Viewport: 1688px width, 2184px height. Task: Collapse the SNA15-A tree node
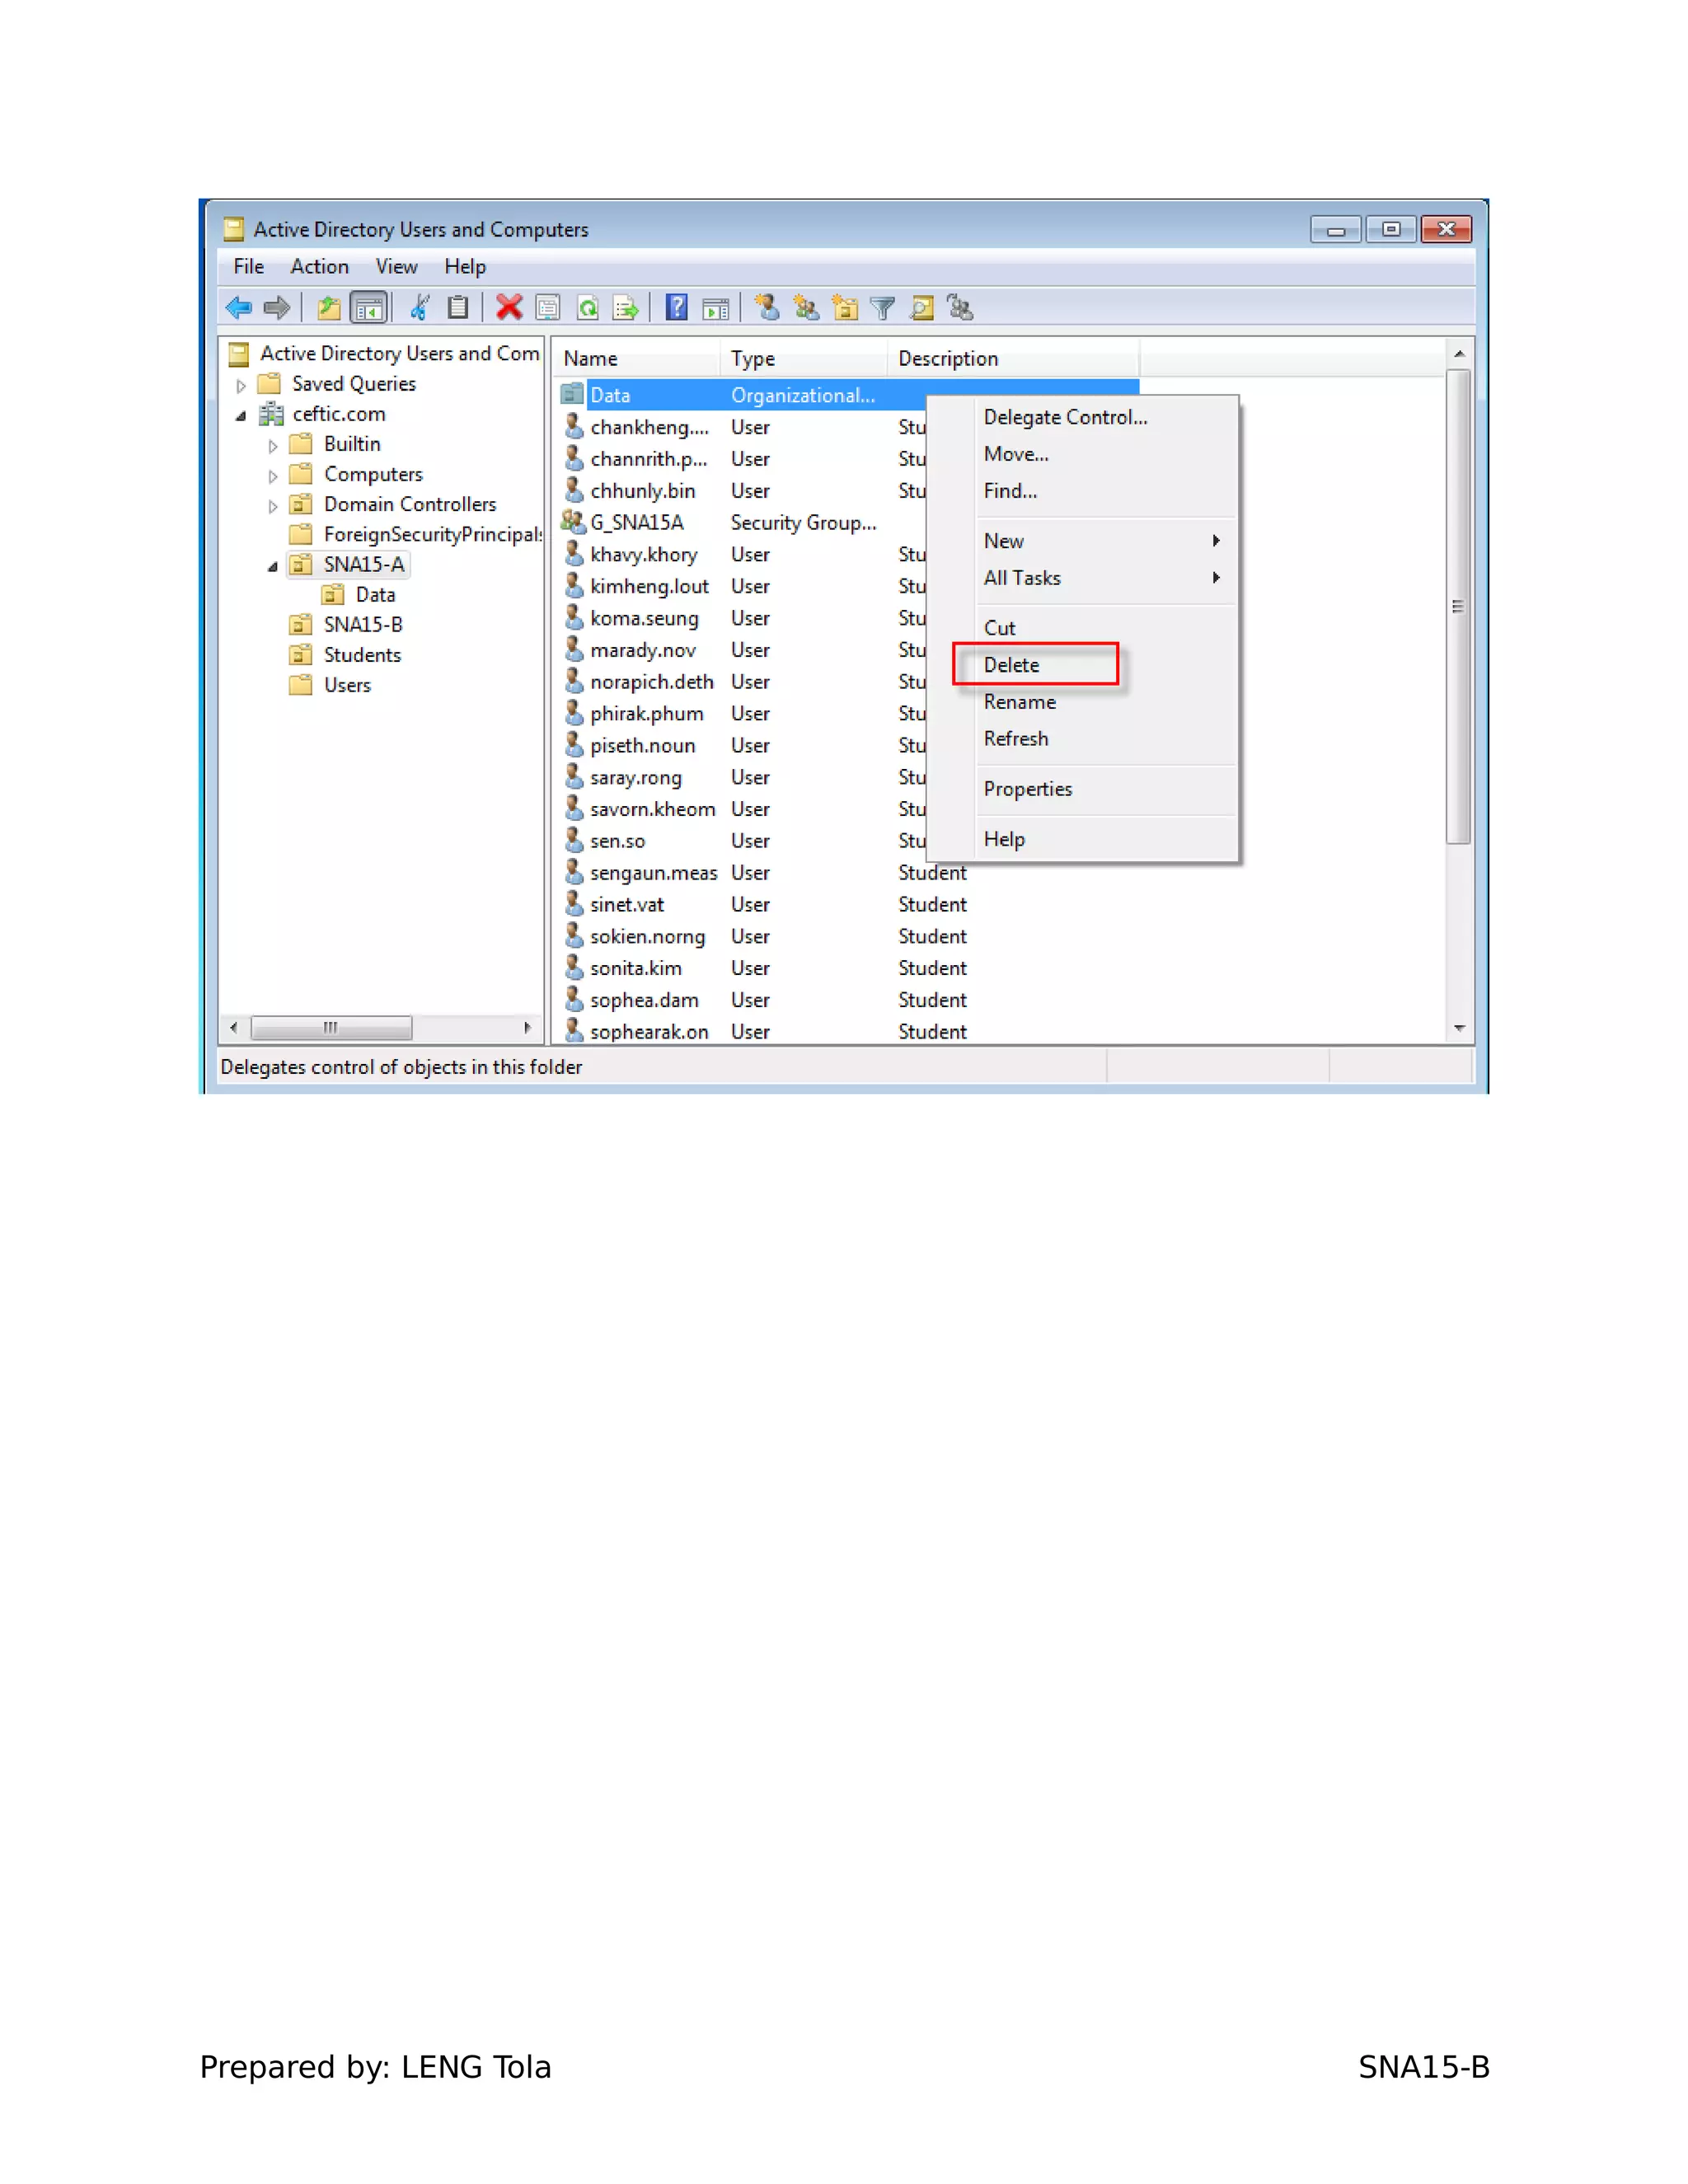click(272, 566)
